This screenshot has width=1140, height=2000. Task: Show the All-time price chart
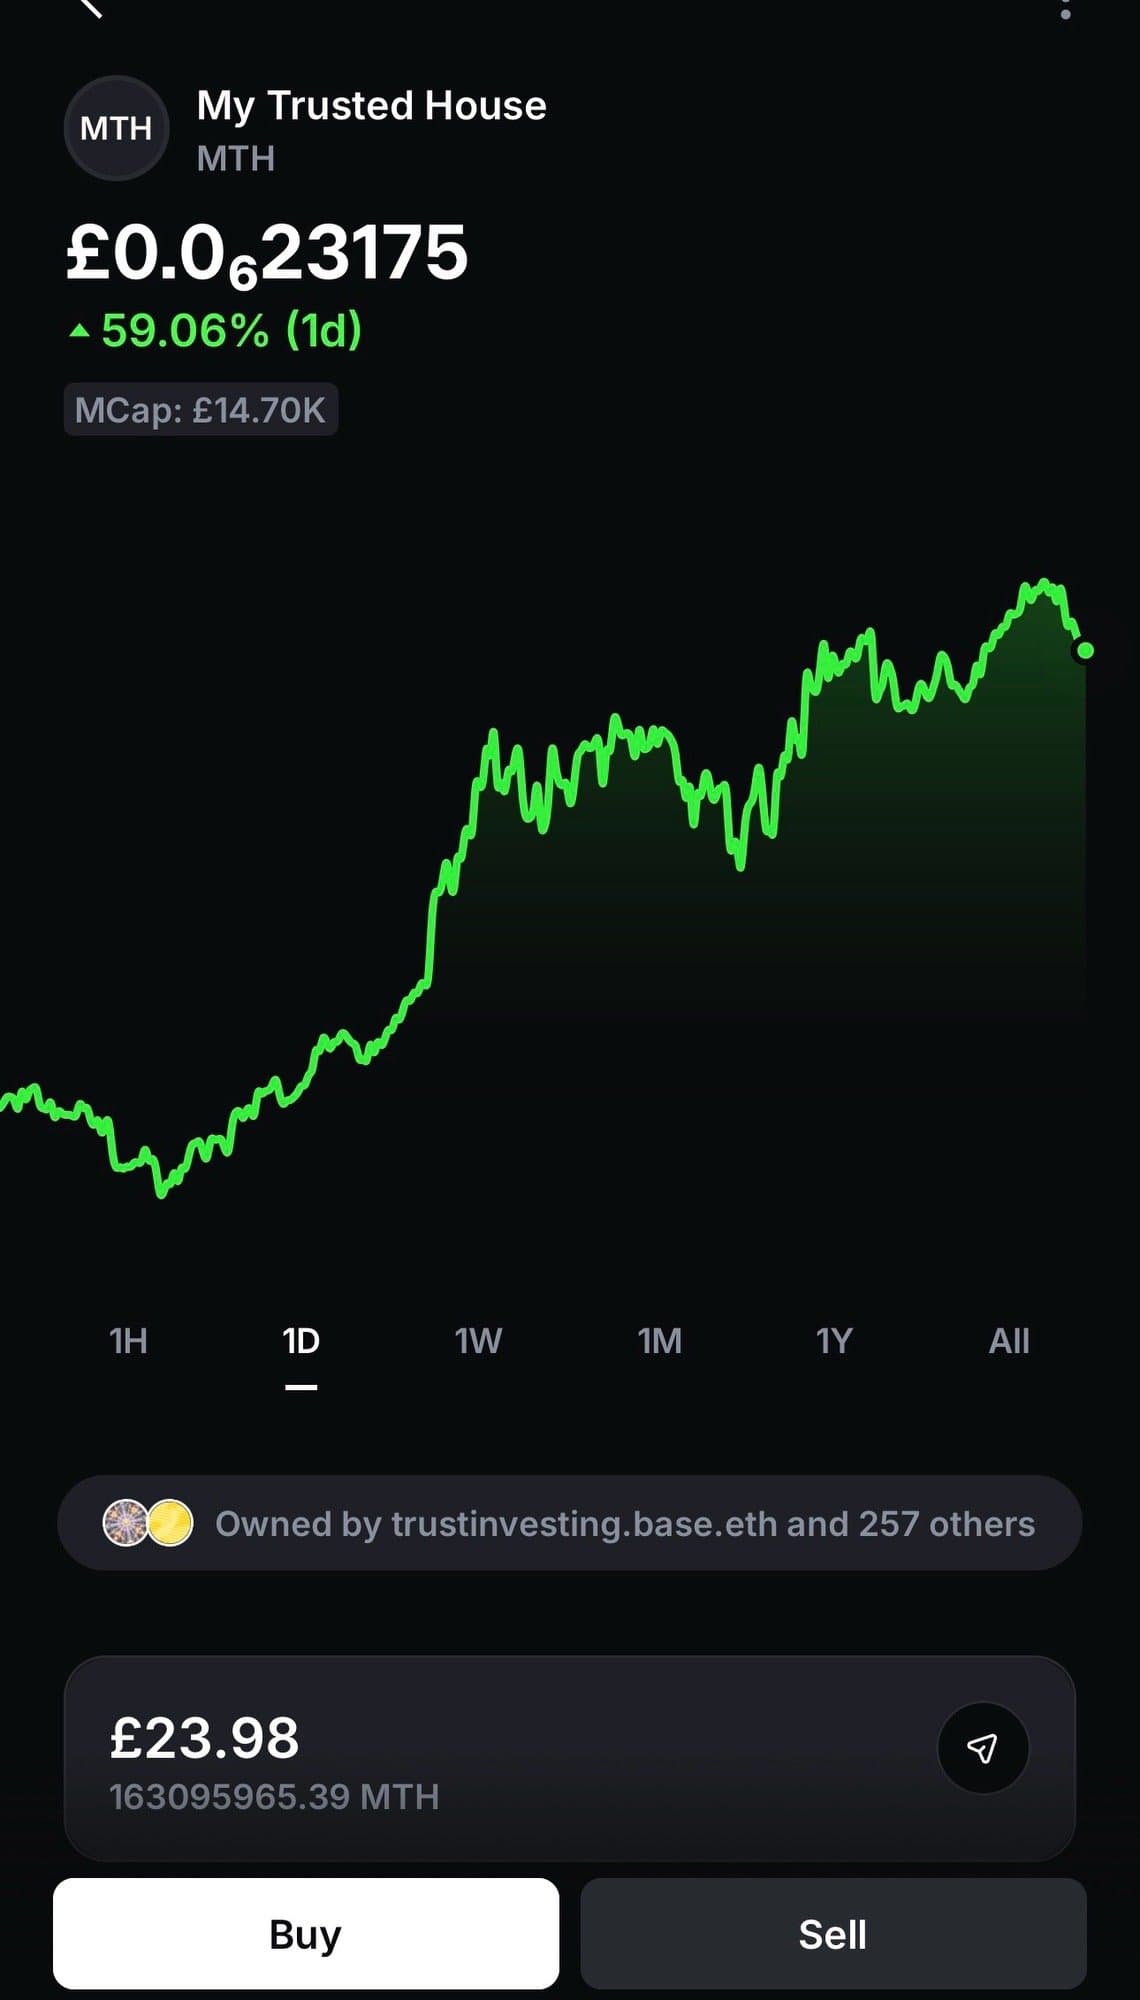tap(1008, 1341)
